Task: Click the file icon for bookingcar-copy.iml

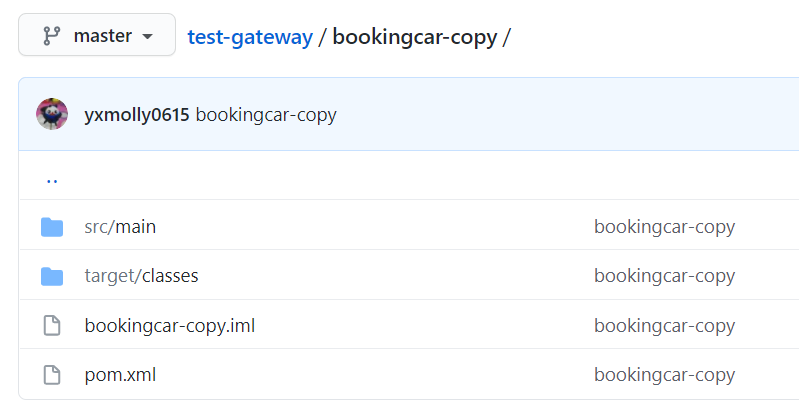Action: pos(52,325)
